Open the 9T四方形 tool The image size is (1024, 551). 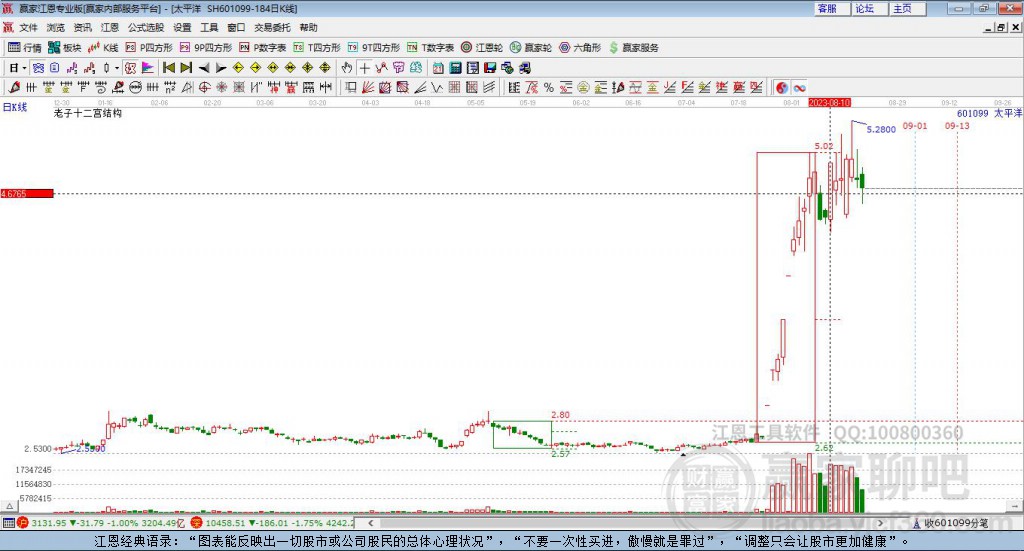(374, 48)
